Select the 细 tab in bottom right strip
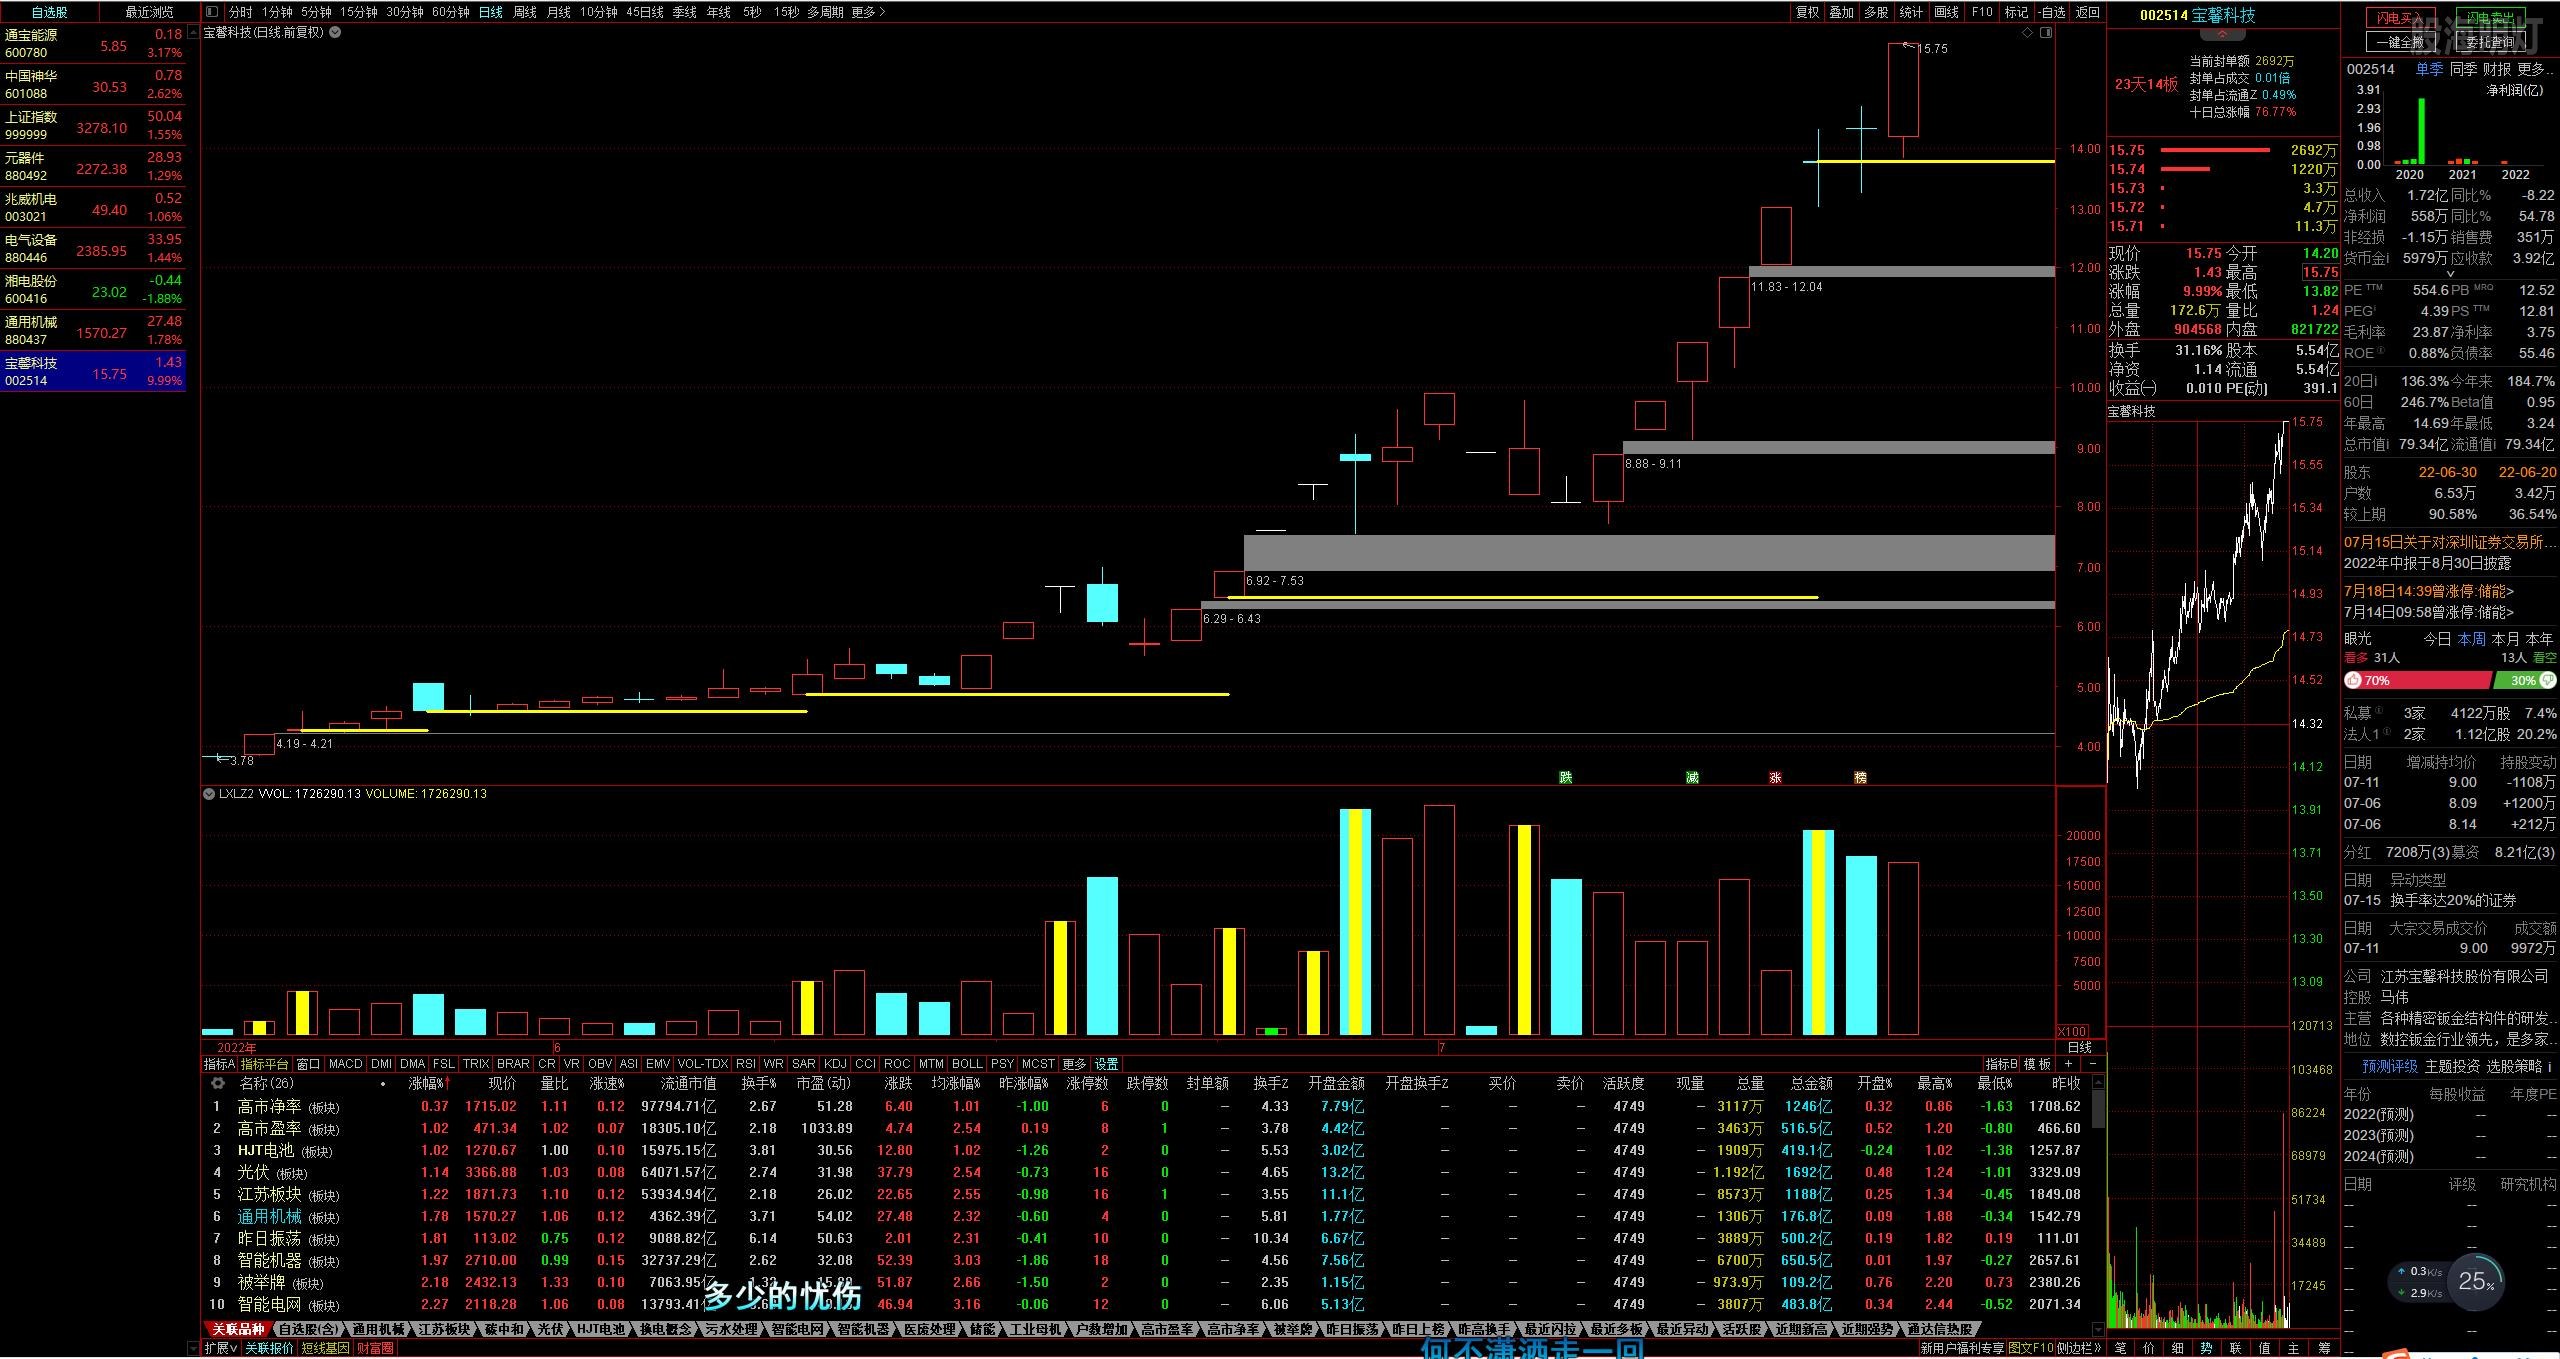 tap(2178, 1348)
